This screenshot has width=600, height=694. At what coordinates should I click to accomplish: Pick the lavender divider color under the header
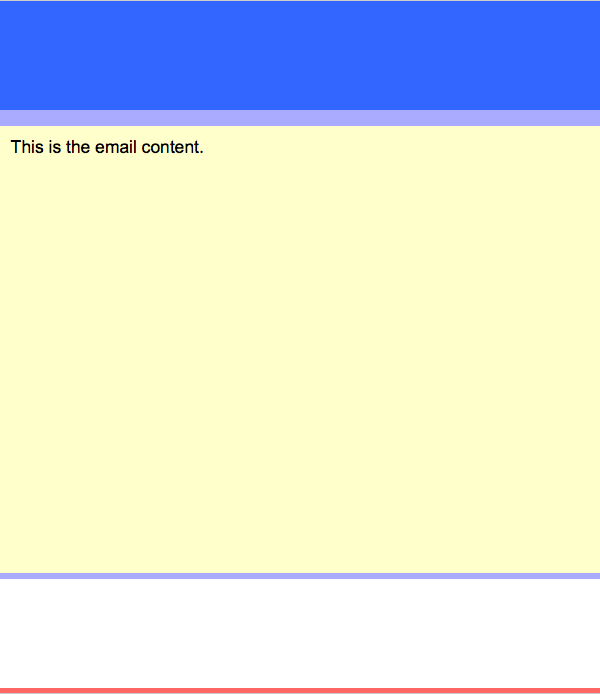(300, 118)
